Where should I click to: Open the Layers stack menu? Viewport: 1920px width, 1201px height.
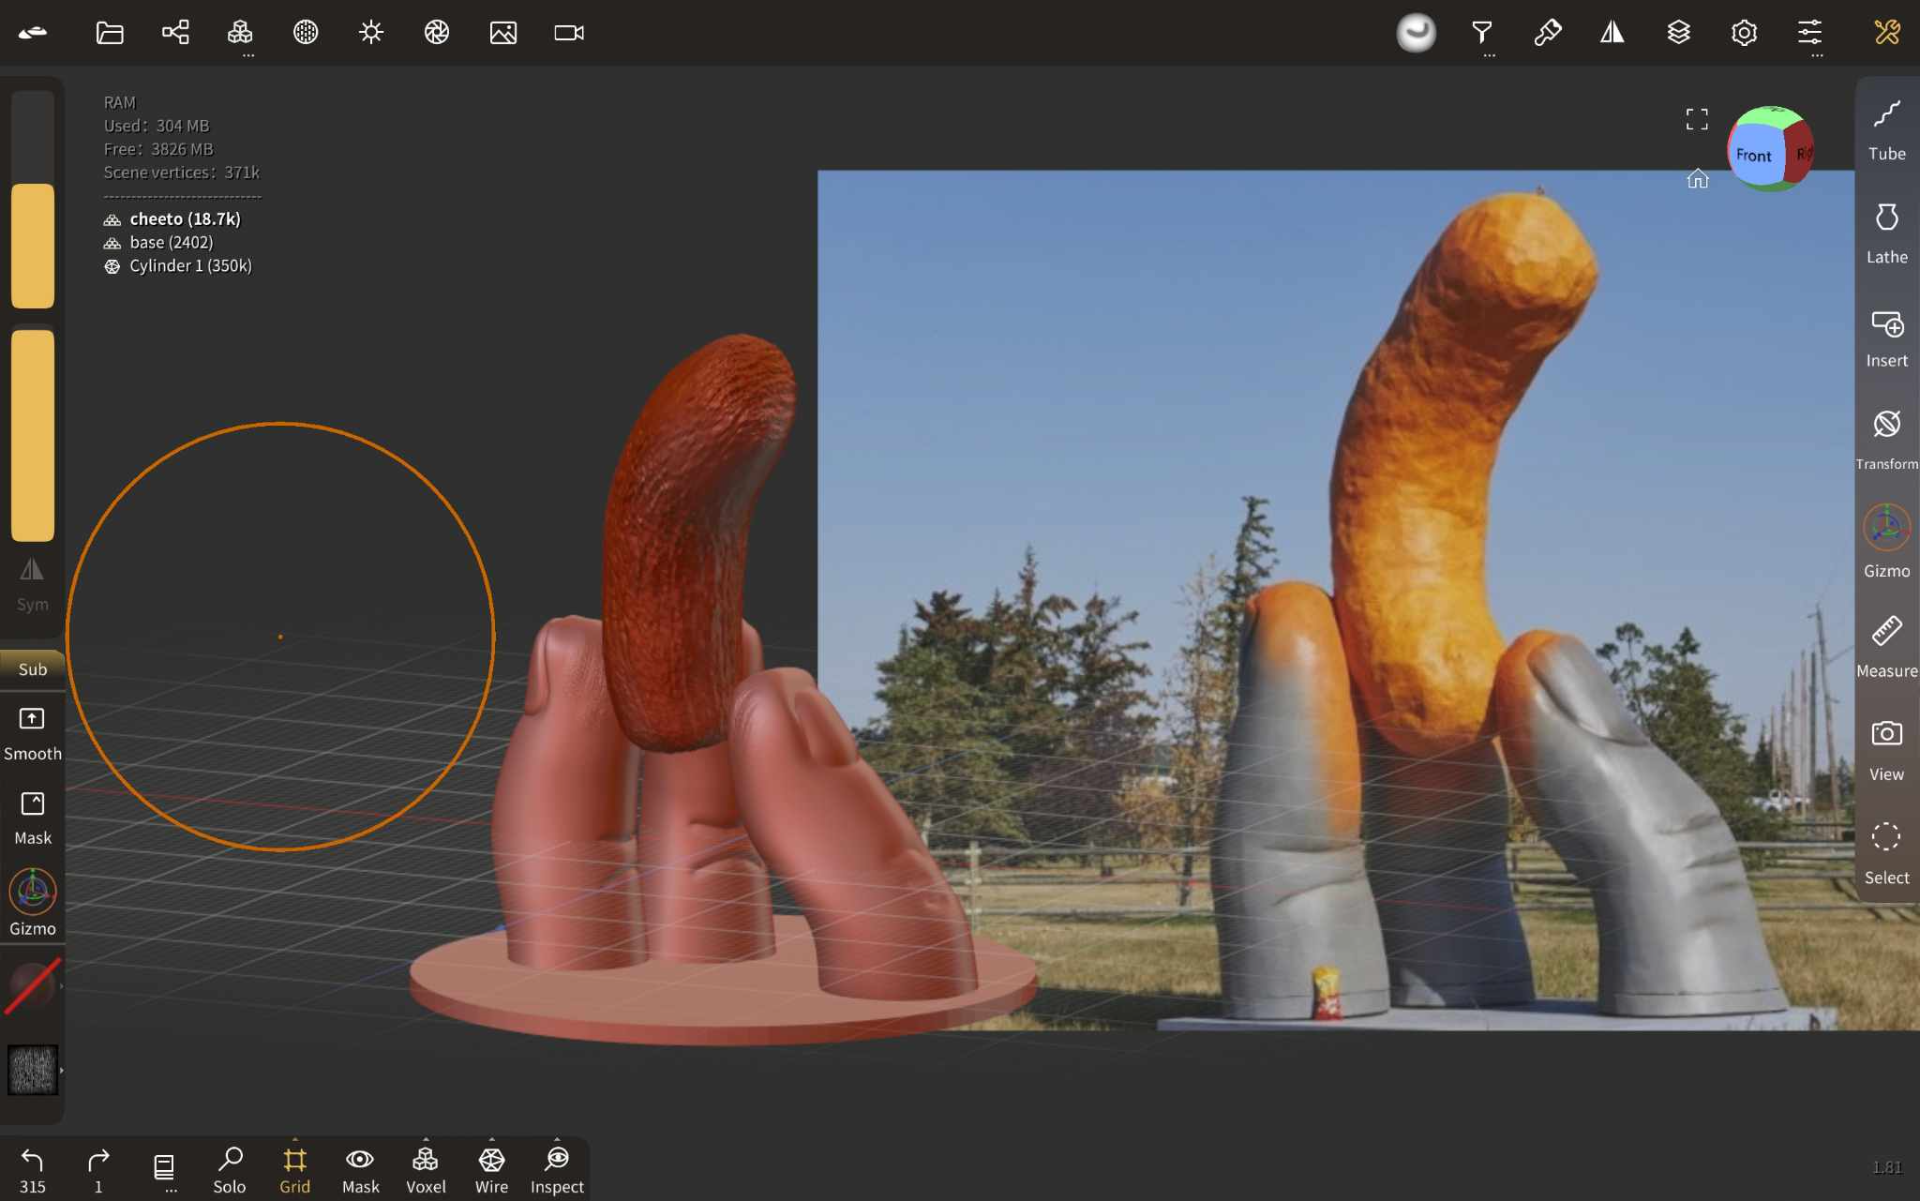[1678, 33]
